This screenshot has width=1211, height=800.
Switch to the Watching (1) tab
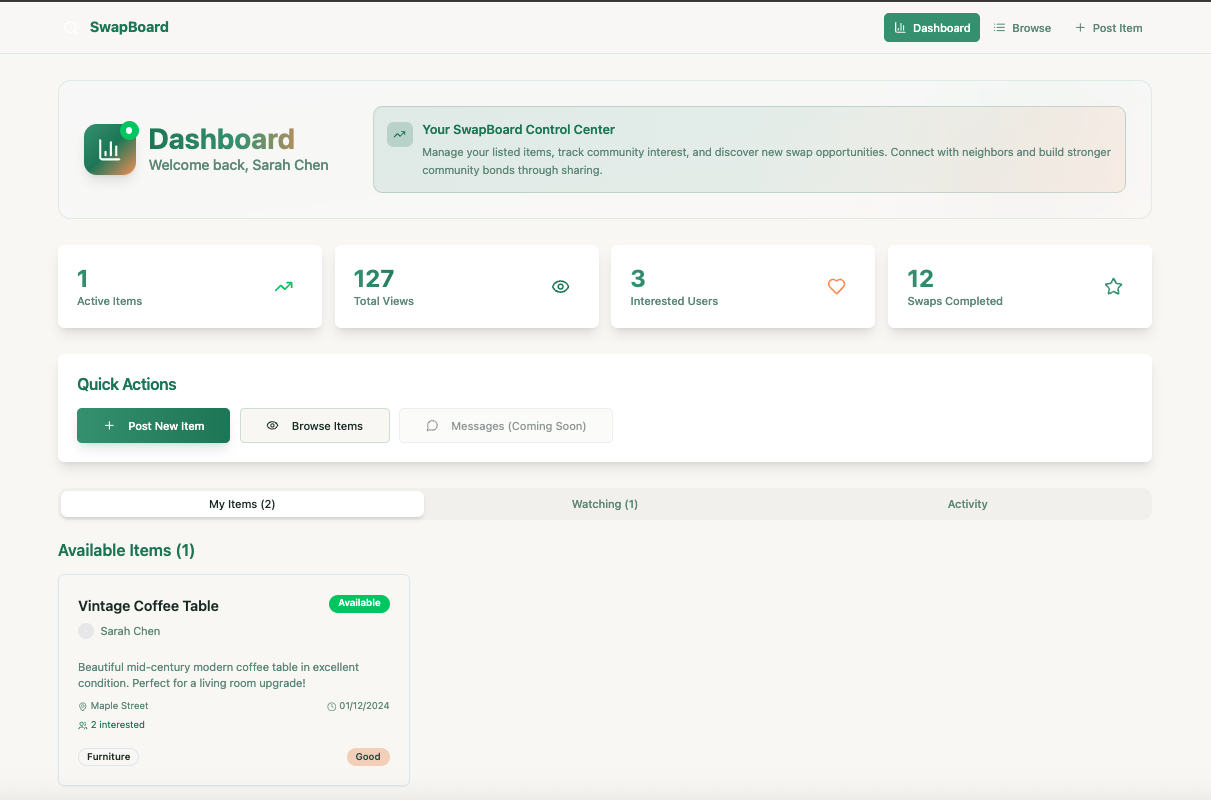tap(604, 503)
